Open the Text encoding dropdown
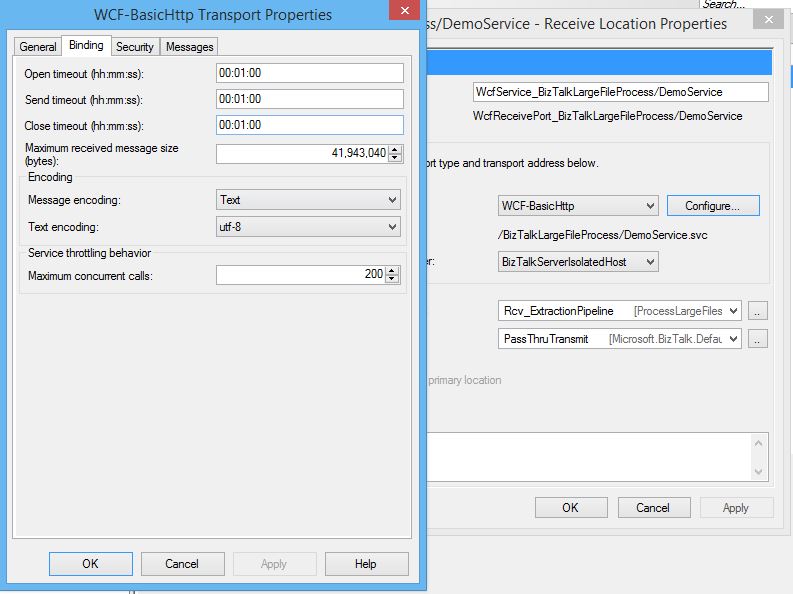The height and width of the screenshot is (594, 793). 308,226
